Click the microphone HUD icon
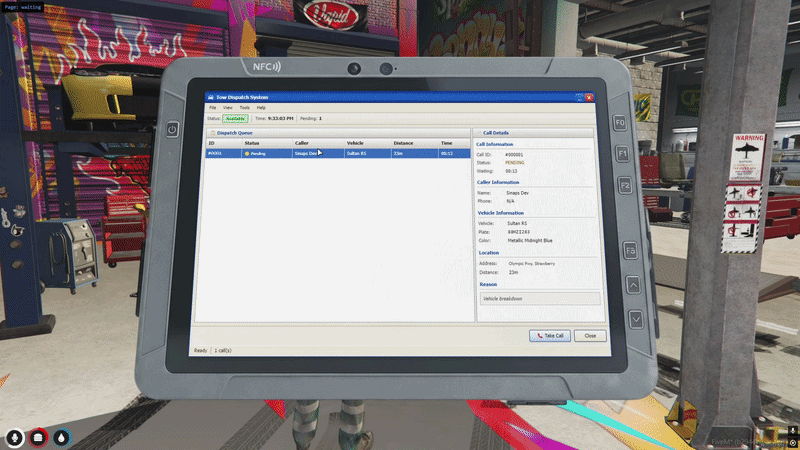The height and width of the screenshot is (450, 800). (14, 438)
